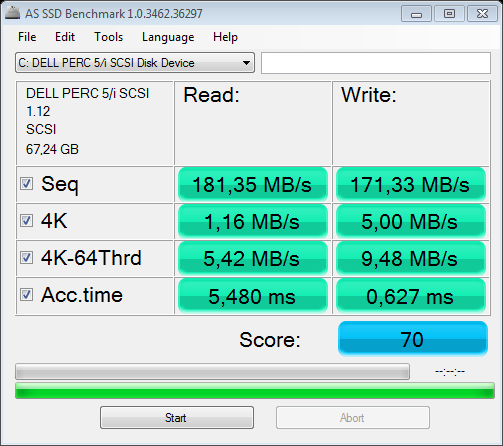Open the Tools menu
The image size is (503, 446).
point(109,37)
